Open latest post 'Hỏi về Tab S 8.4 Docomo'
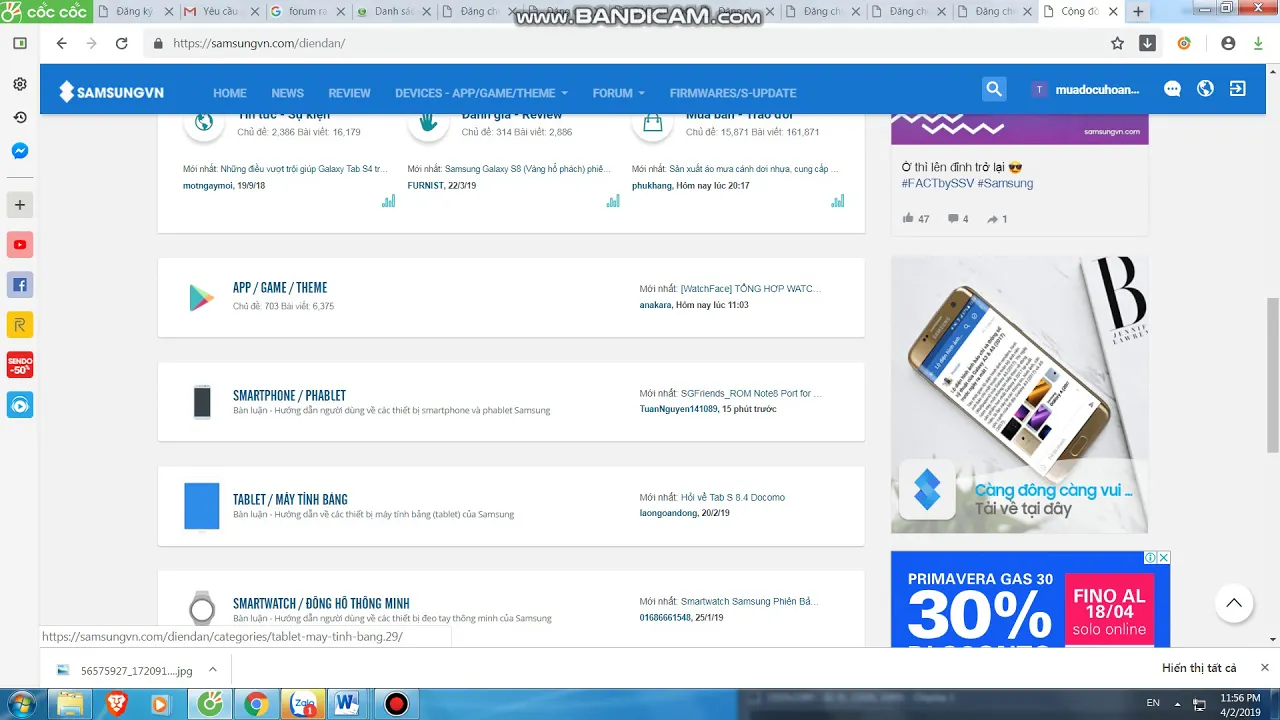The width and height of the screenshot is (1280, 720). [x=733, y=497]
